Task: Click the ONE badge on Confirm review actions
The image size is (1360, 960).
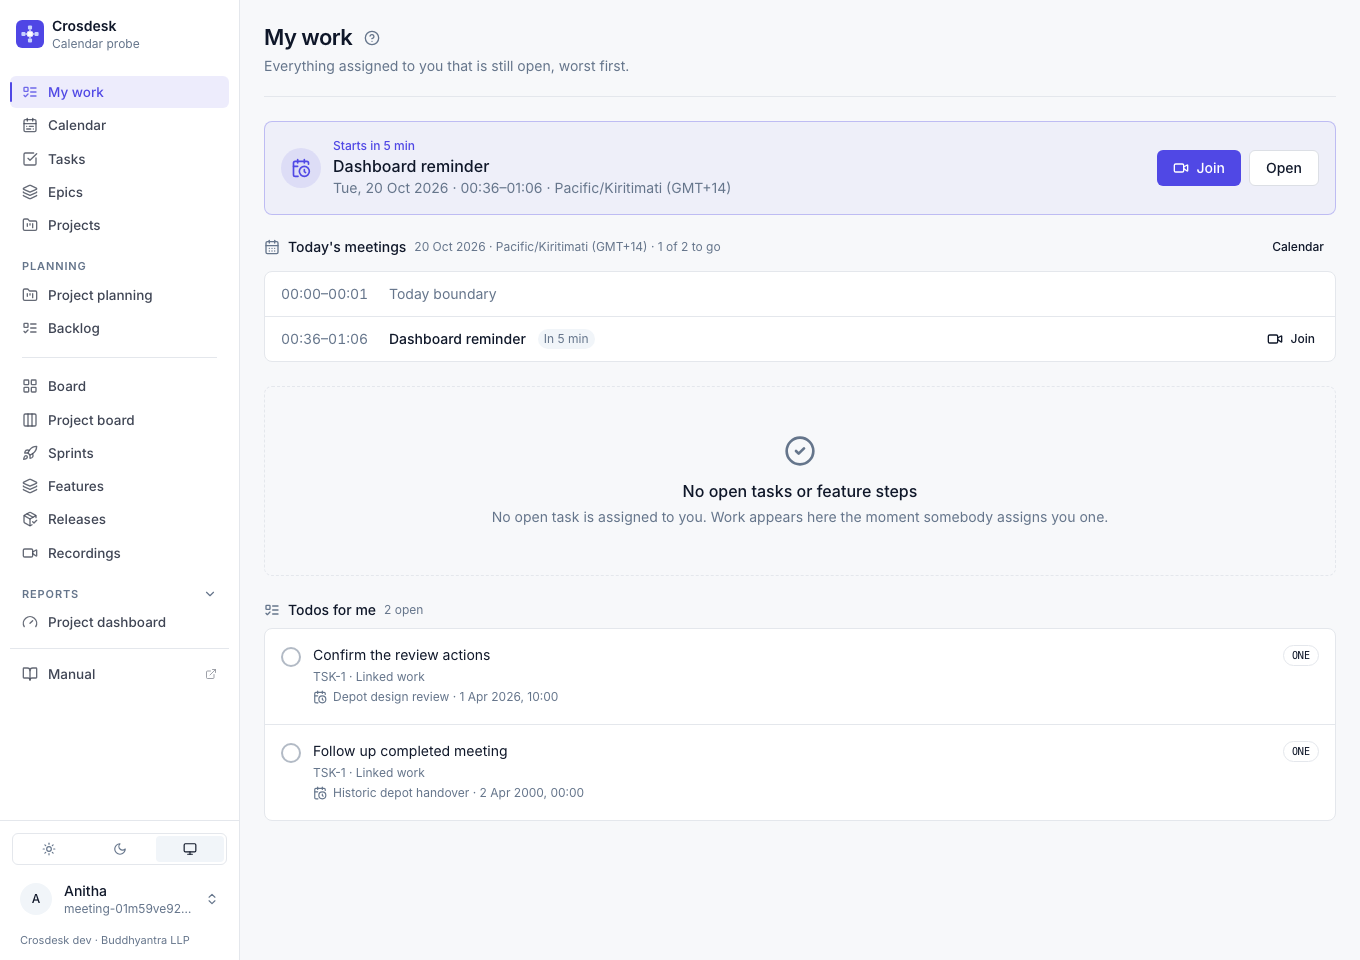Action: pos(1301,656)
